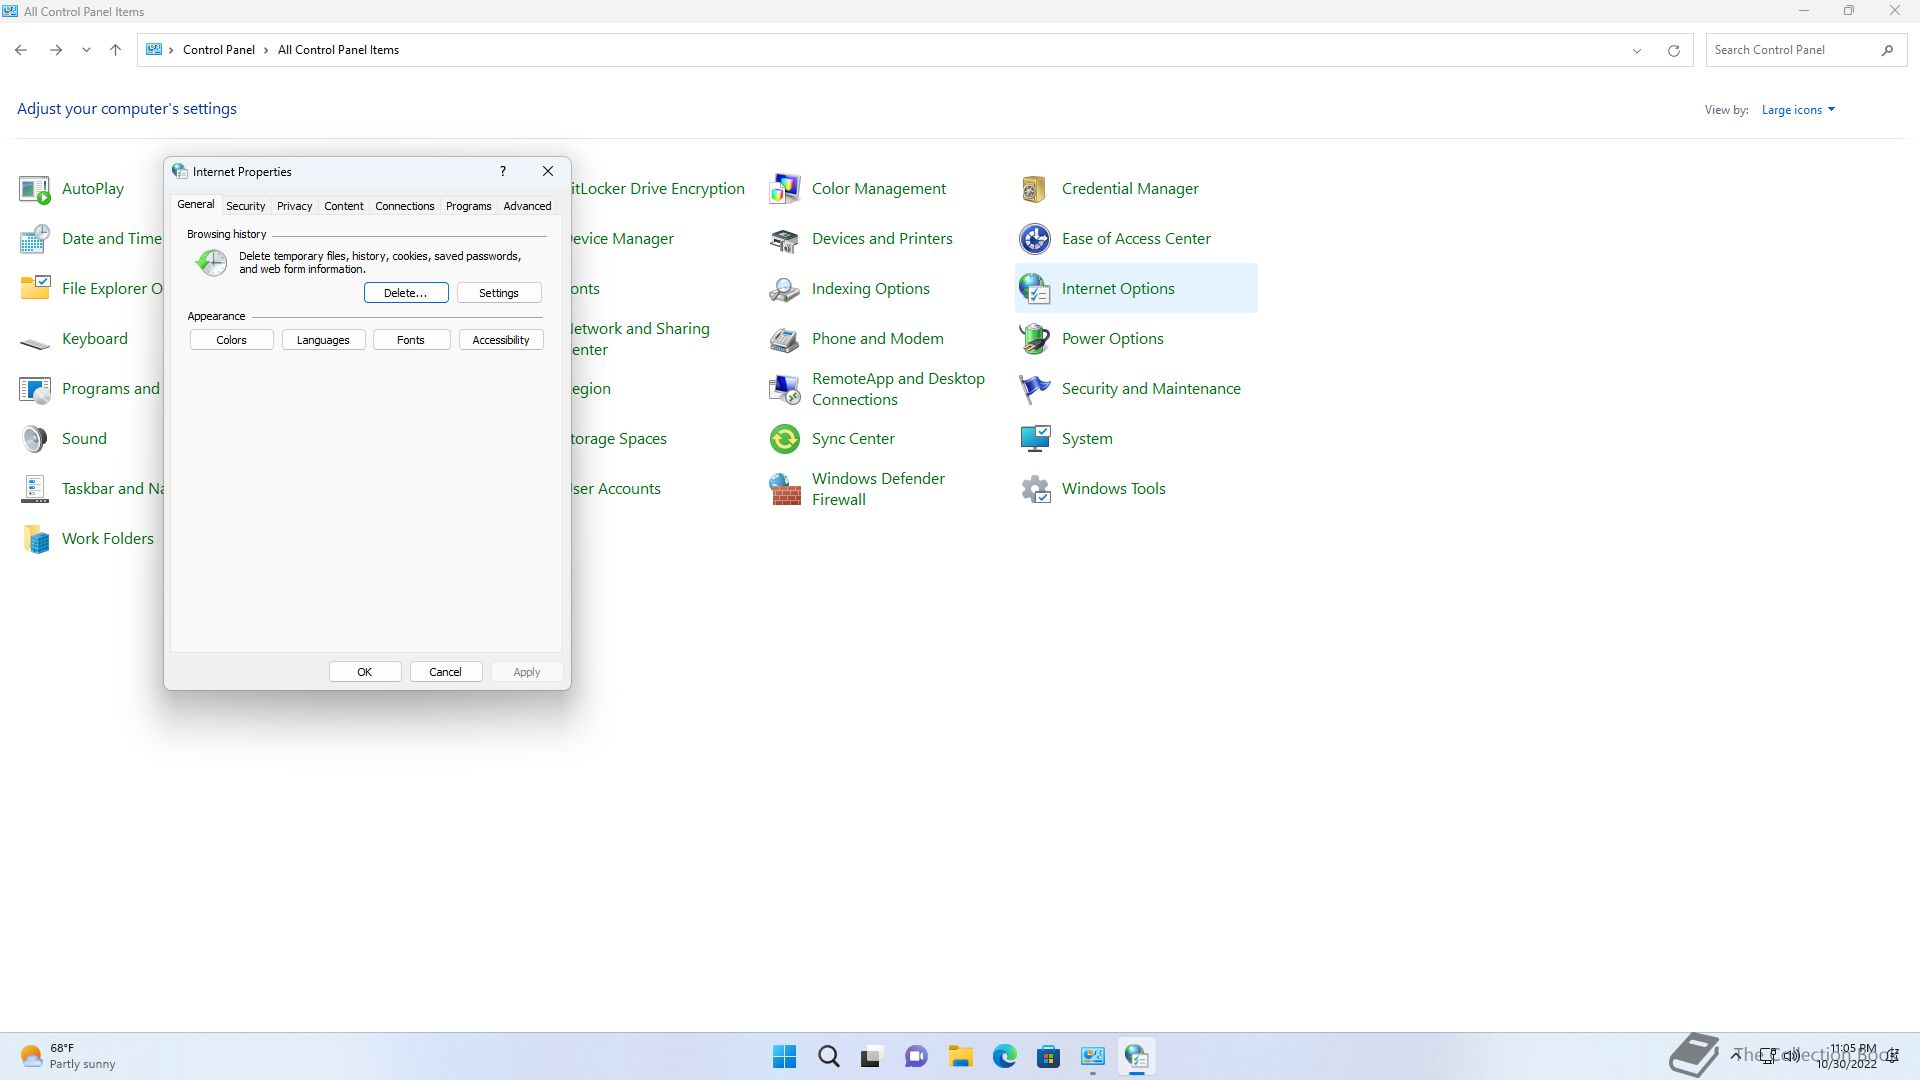Image resolution: width=1920 pixels, height=1080 pixels.
Task: Open browsing history Settings button
Action: [499, 293]
